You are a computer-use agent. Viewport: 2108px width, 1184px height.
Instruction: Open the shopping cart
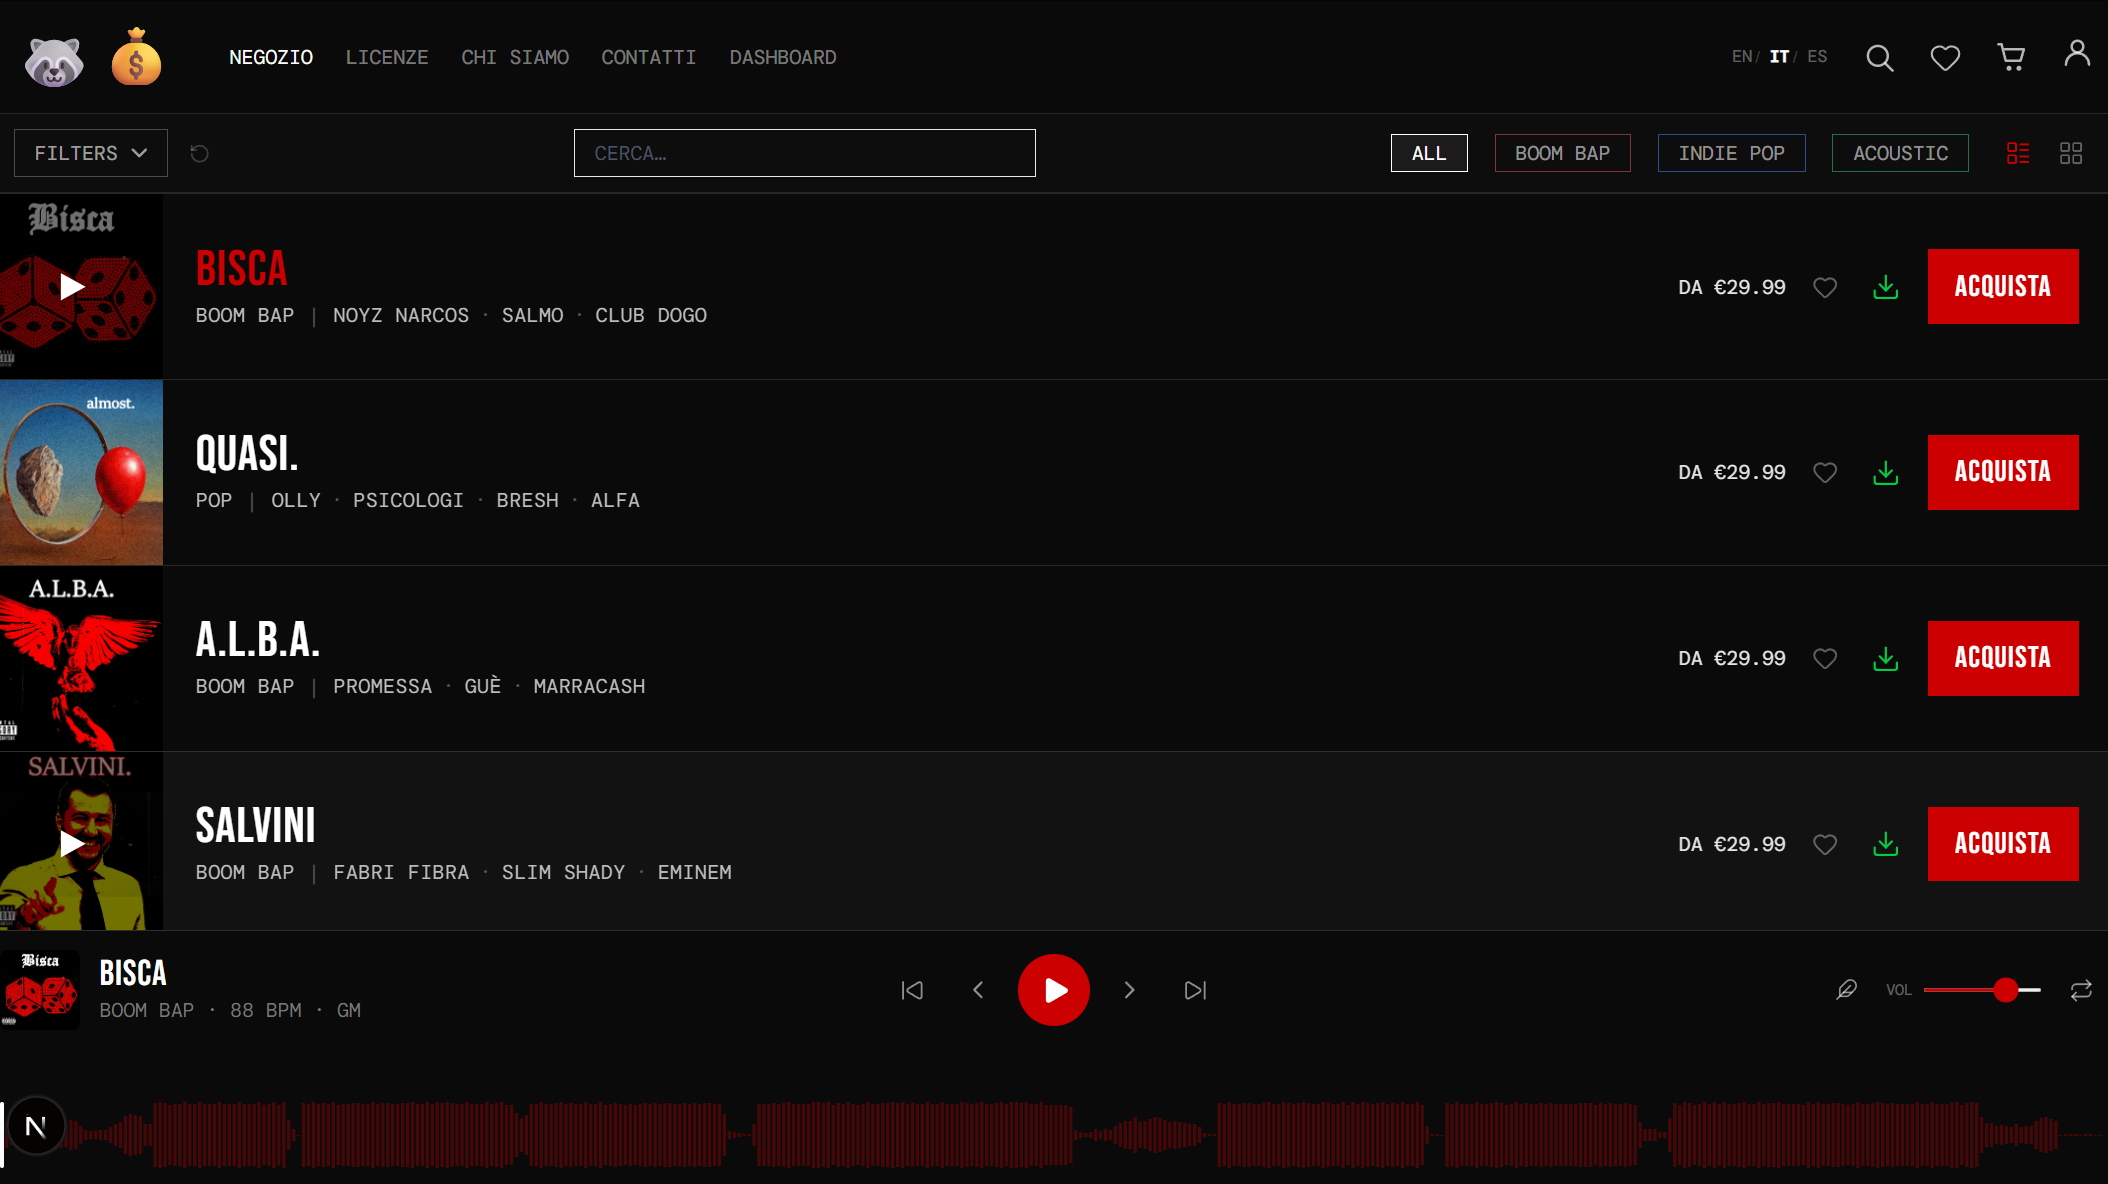tap(2011, 57)
